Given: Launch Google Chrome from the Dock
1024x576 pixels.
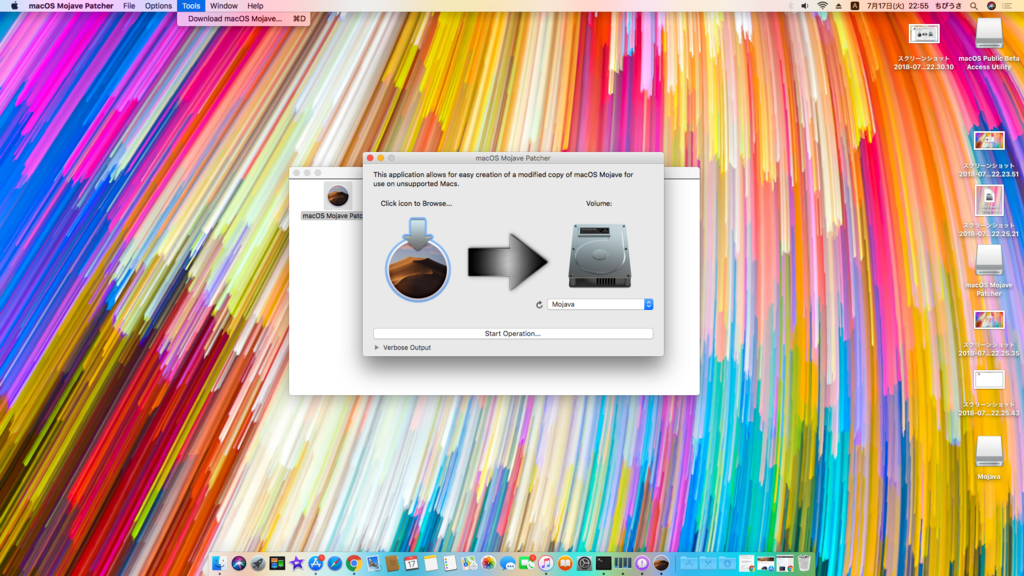Looking at the screenshot, I should coord(354,563).
